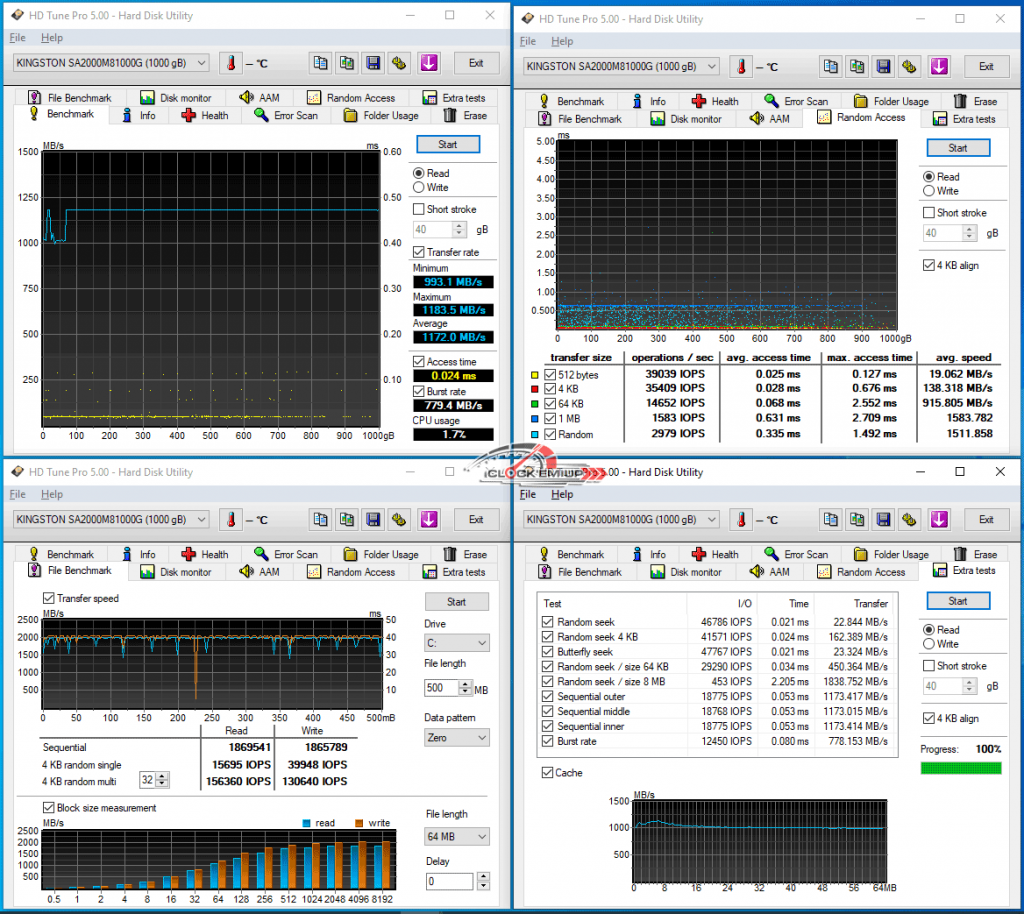Open the File length dropdown showing 64 MB
This screenshot has height=914, width=1024.
click(457, 836)
